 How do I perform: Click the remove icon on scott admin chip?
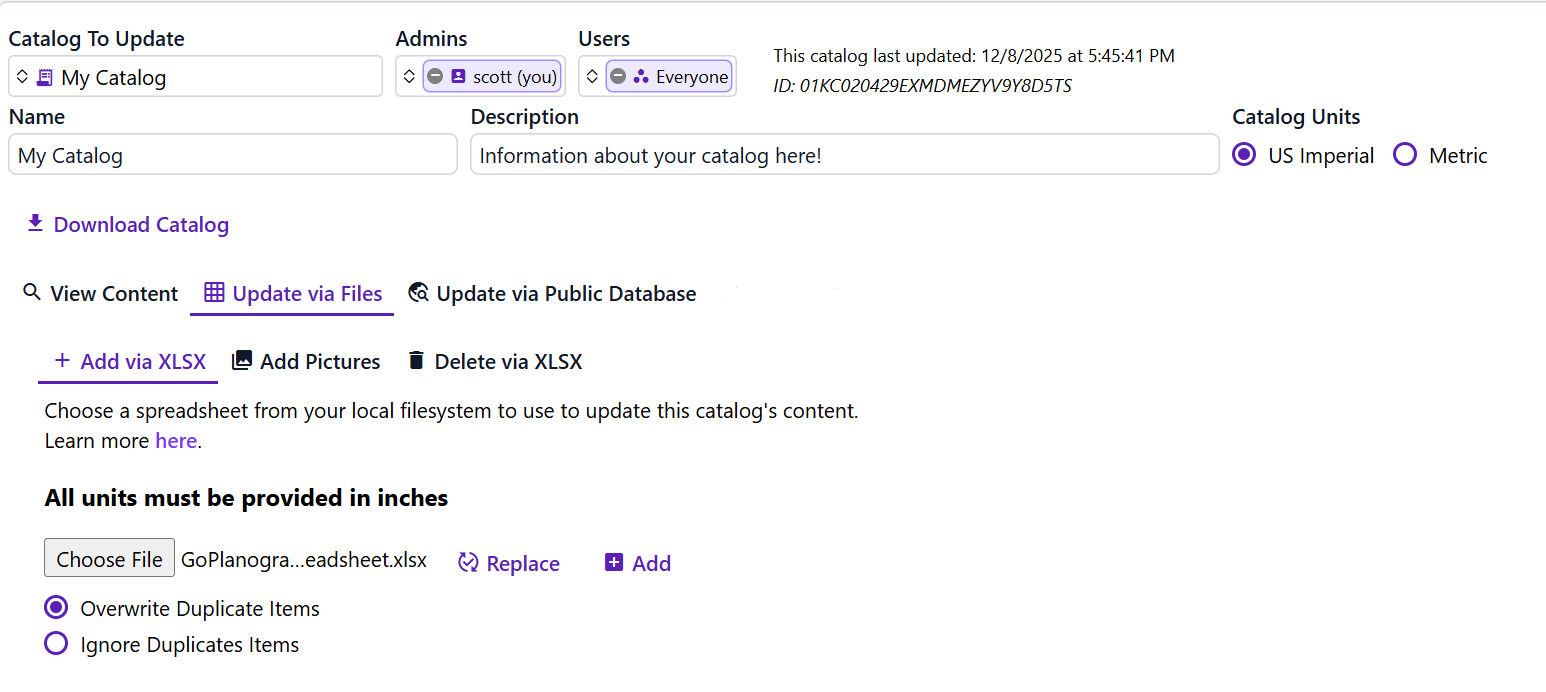[435, 77]
